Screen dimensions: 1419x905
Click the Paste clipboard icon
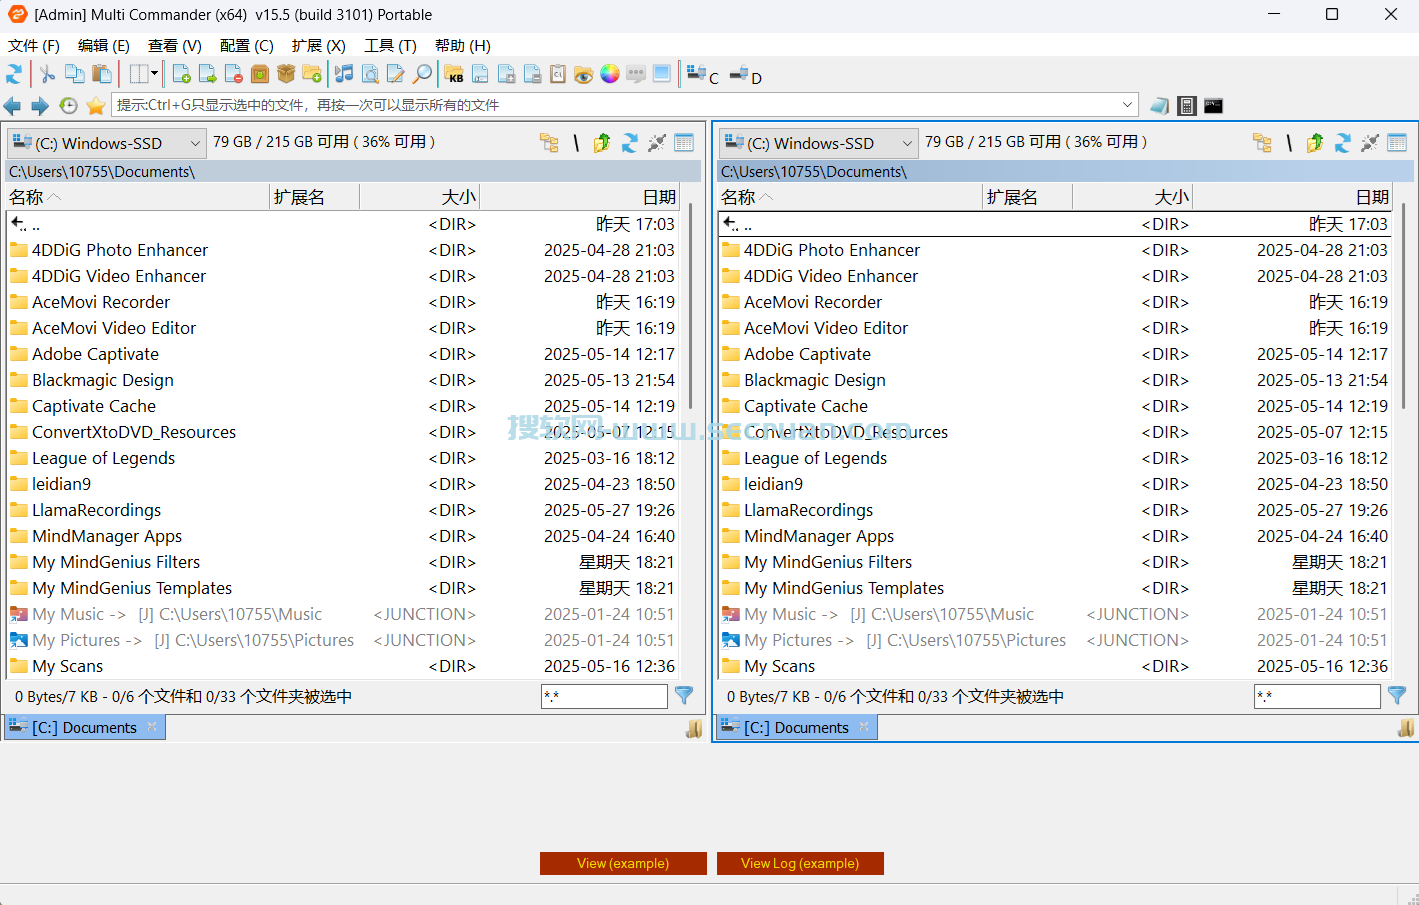101,74
